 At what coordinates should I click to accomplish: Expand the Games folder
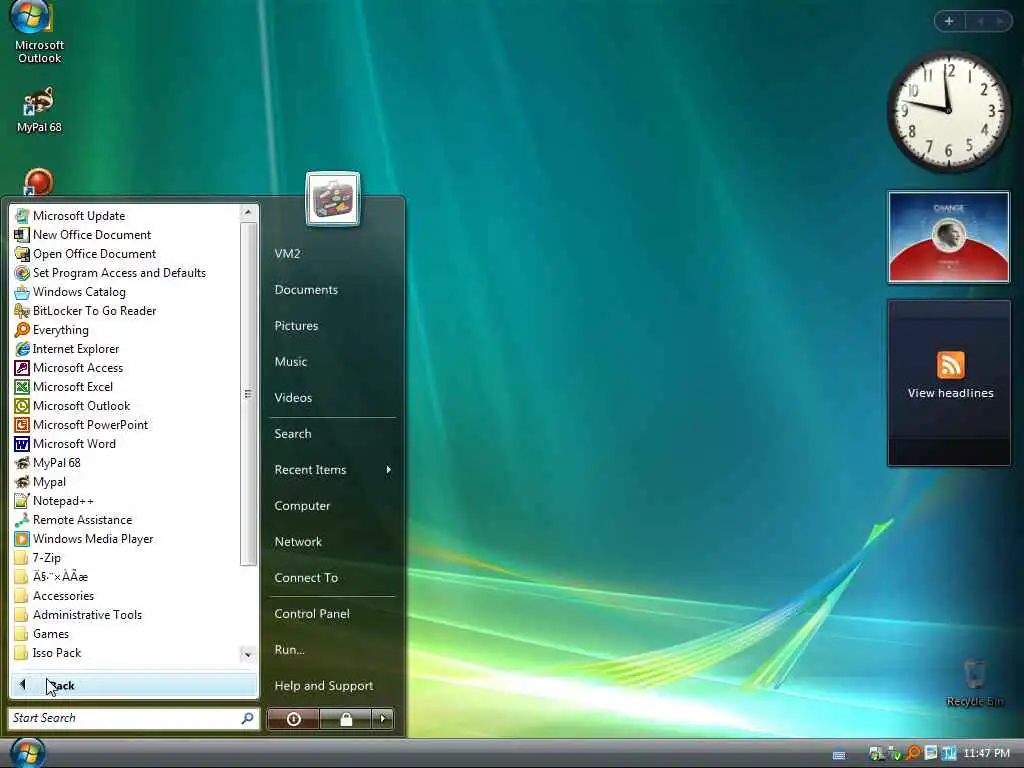(x=125, y=633)
